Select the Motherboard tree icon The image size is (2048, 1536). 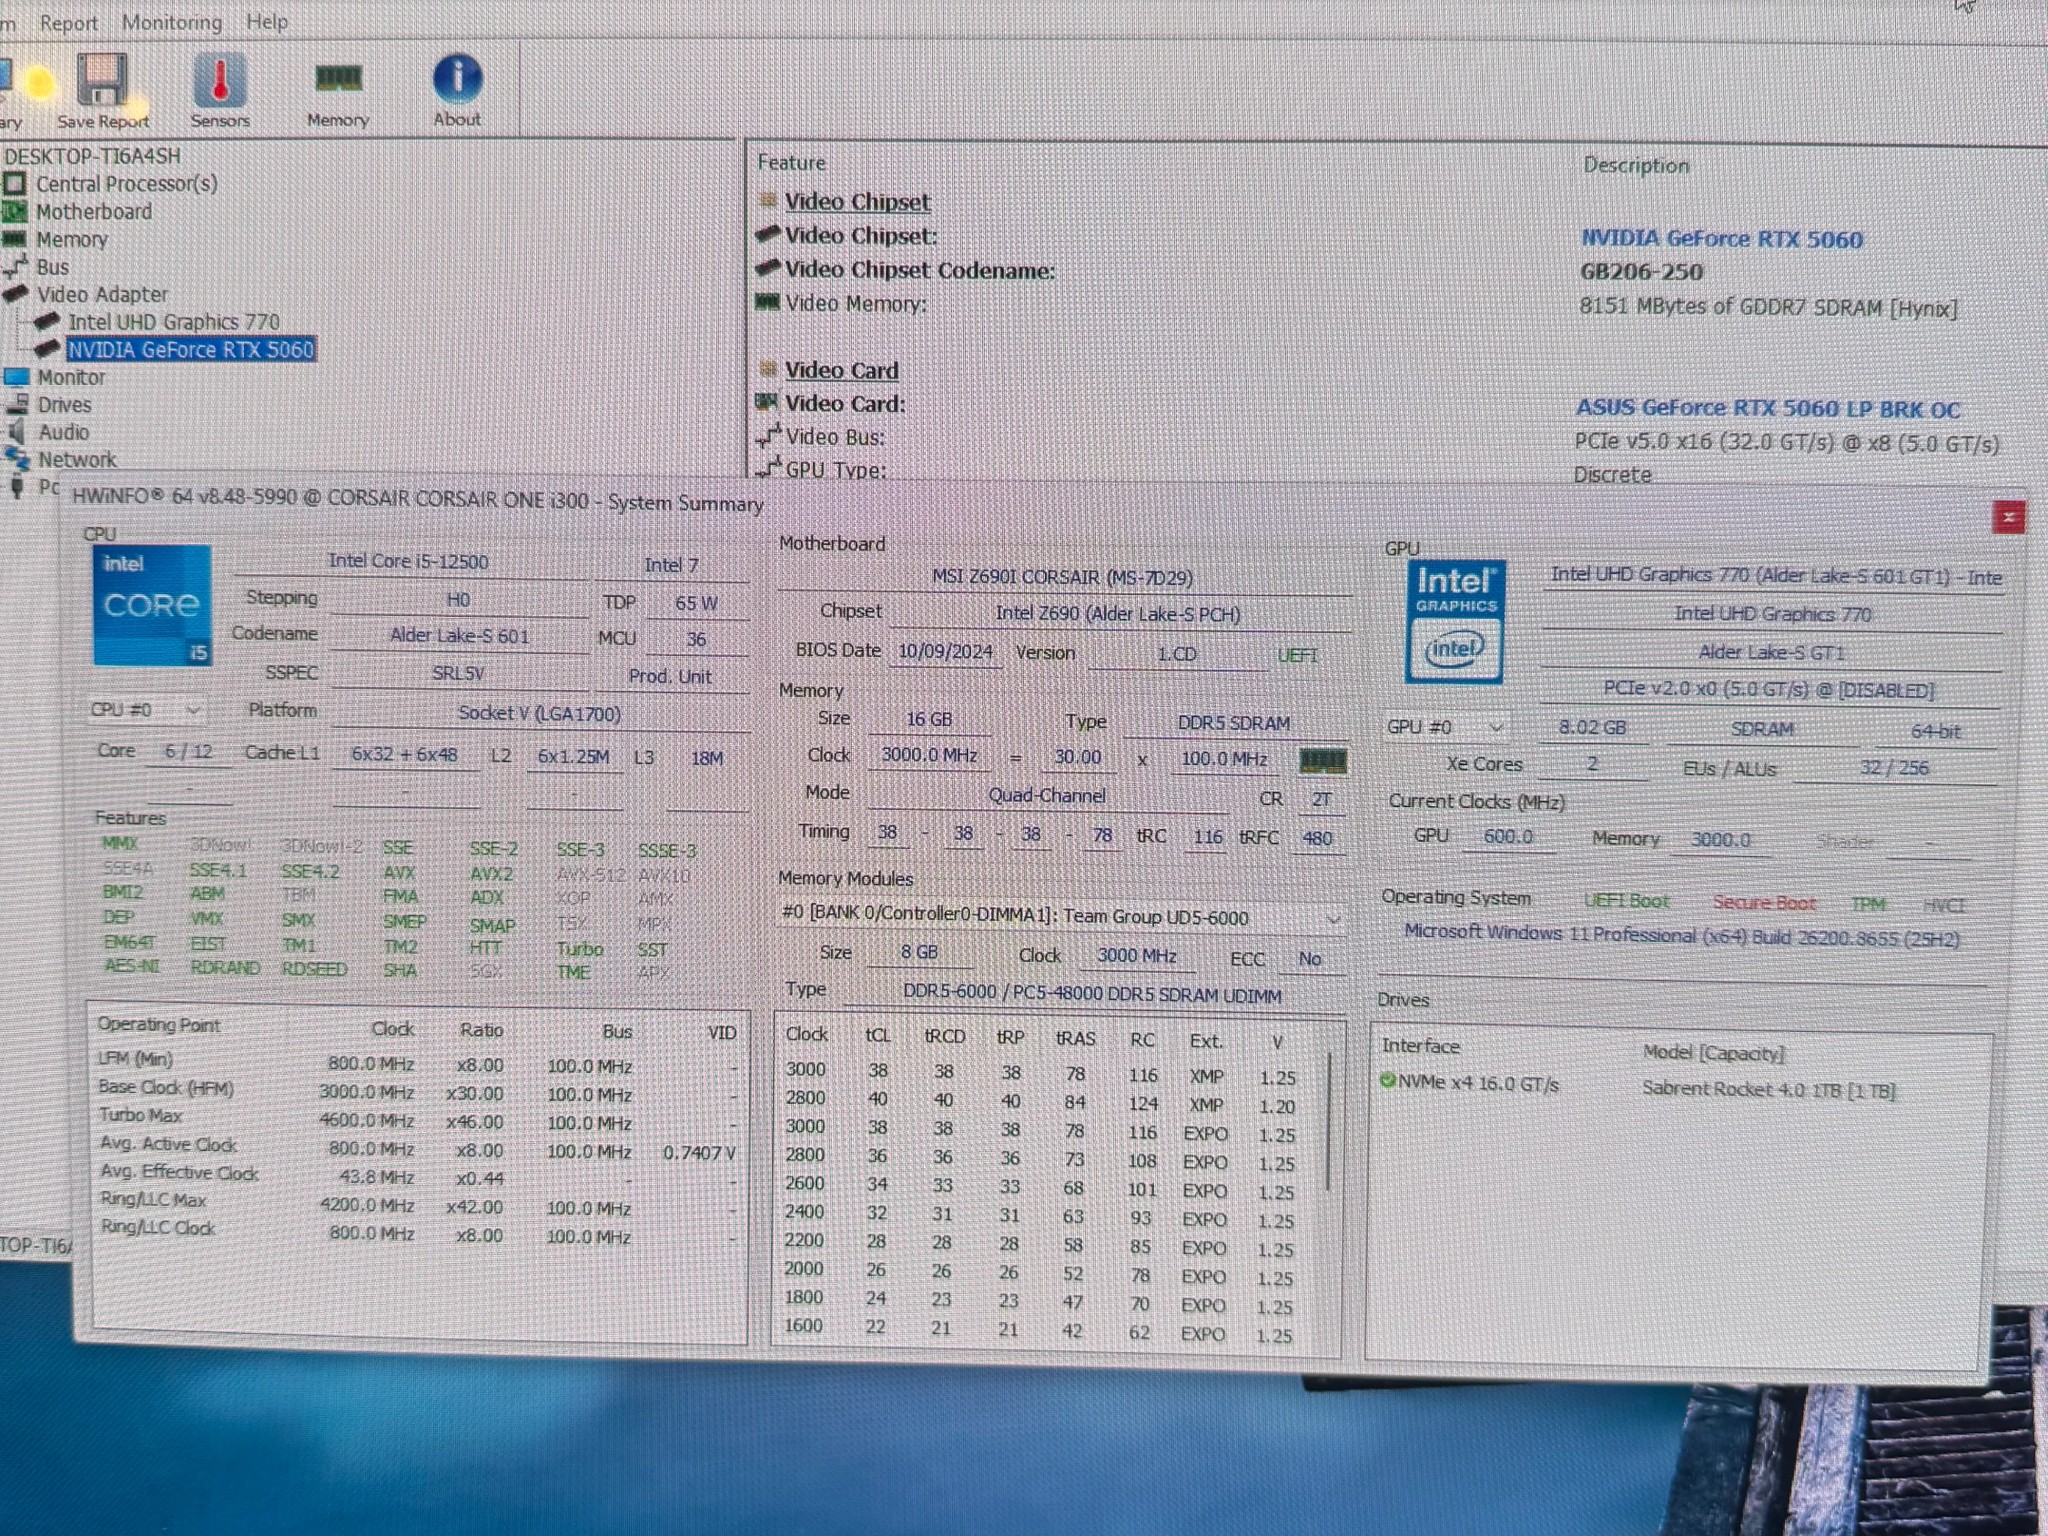pos(14,212)
